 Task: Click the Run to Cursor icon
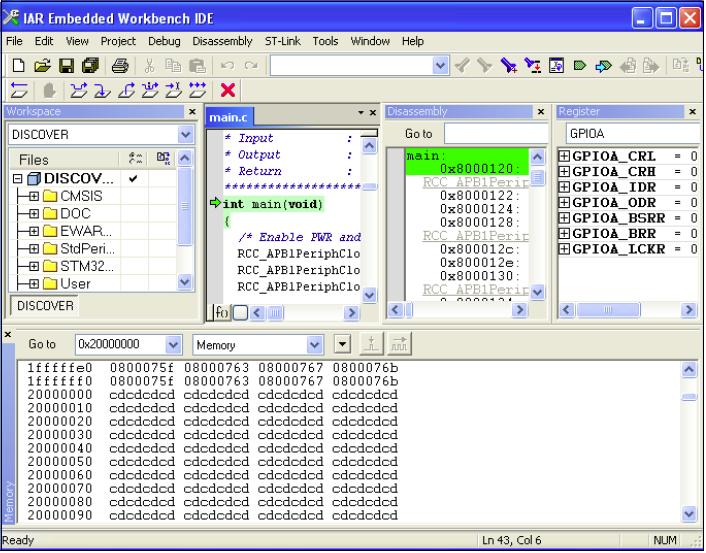173,90
